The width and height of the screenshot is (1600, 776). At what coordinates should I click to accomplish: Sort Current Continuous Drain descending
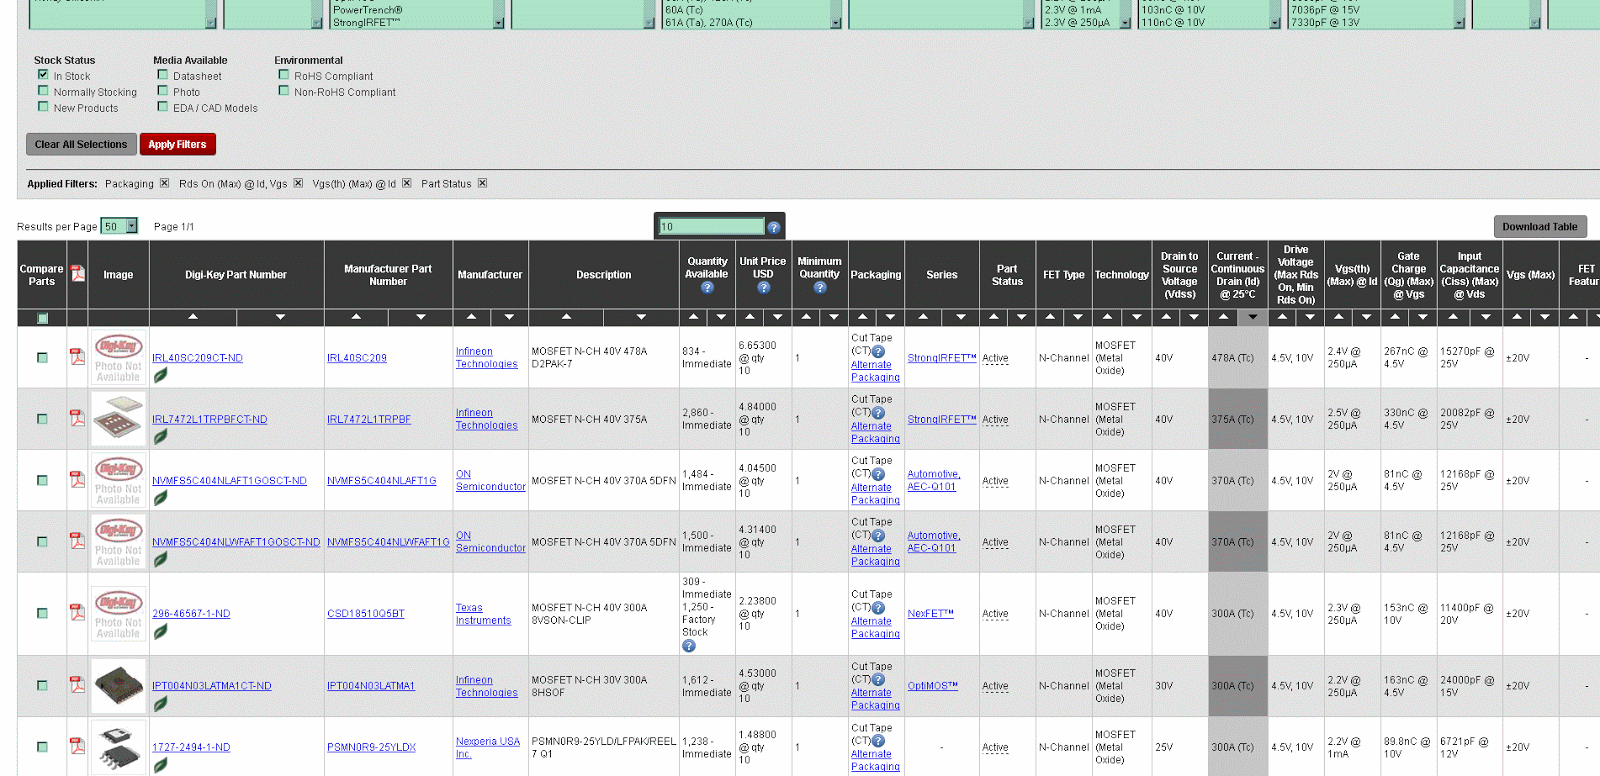click(1252, 317)
